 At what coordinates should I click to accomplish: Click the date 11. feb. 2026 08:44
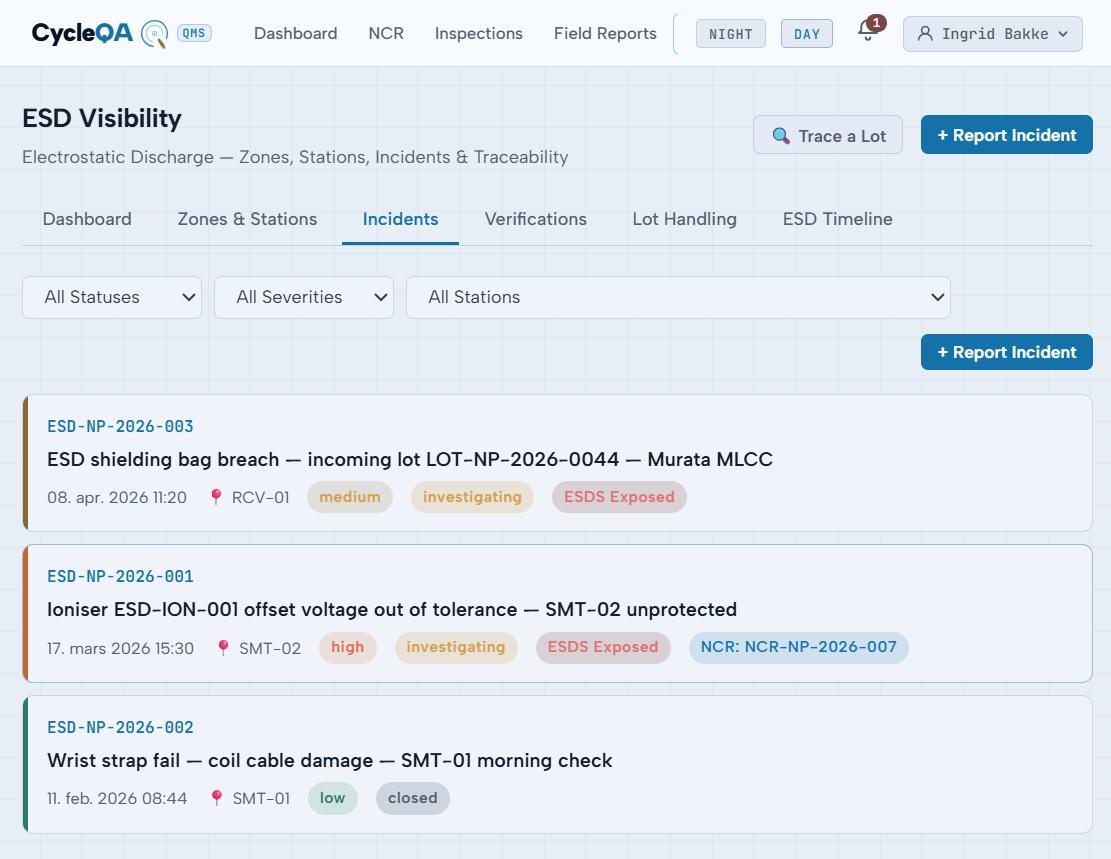117,799
